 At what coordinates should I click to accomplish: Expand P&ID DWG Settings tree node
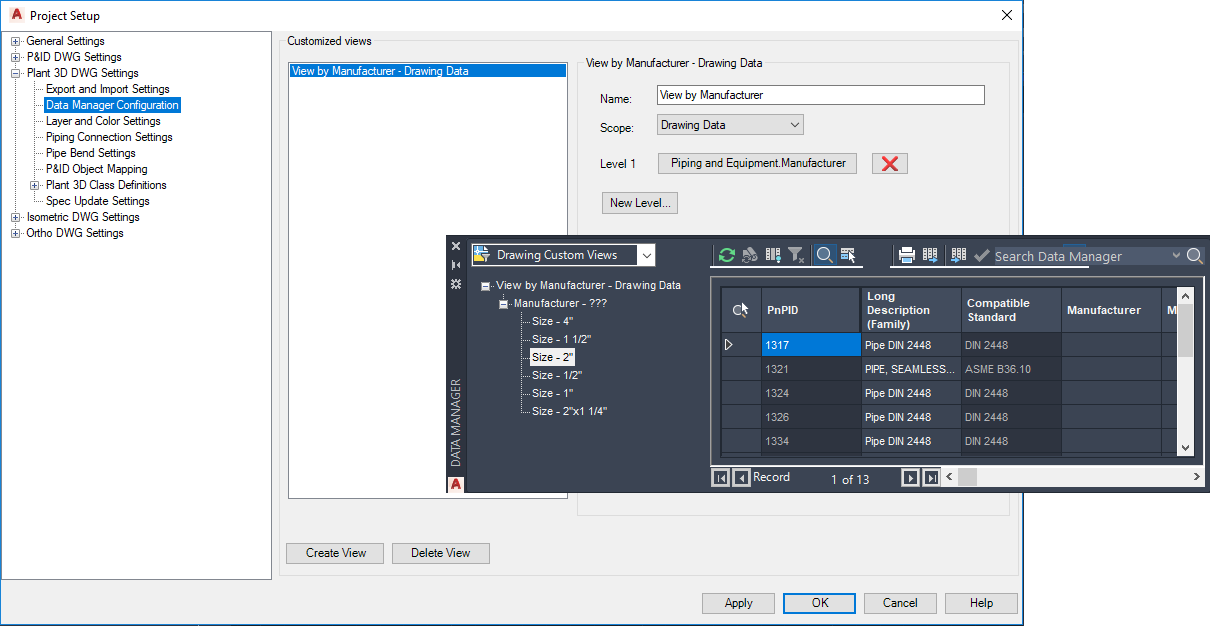click(16, 57)
